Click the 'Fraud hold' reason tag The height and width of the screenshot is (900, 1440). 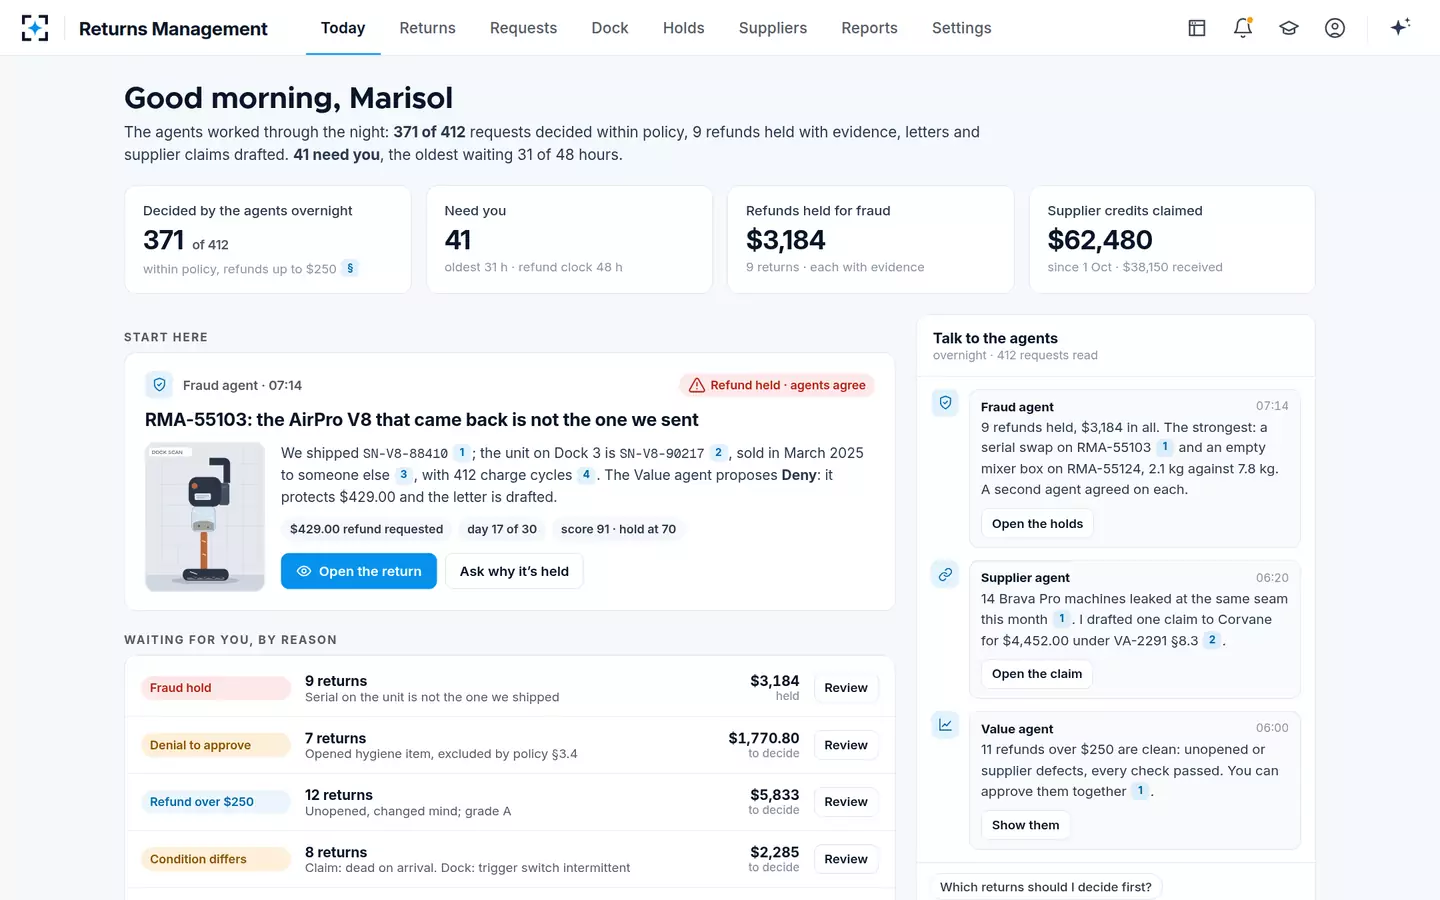coord(216,688)
